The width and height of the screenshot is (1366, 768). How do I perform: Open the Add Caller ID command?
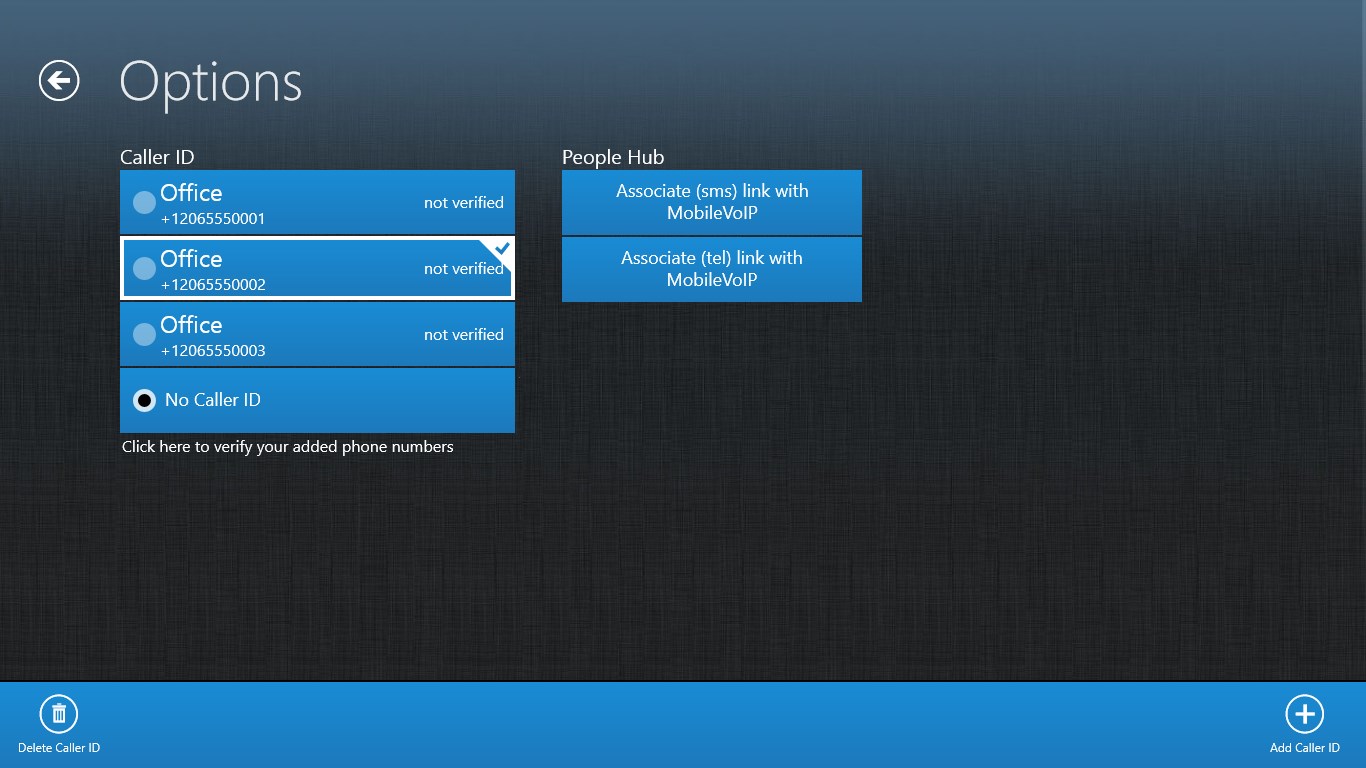pos(1304,724)
